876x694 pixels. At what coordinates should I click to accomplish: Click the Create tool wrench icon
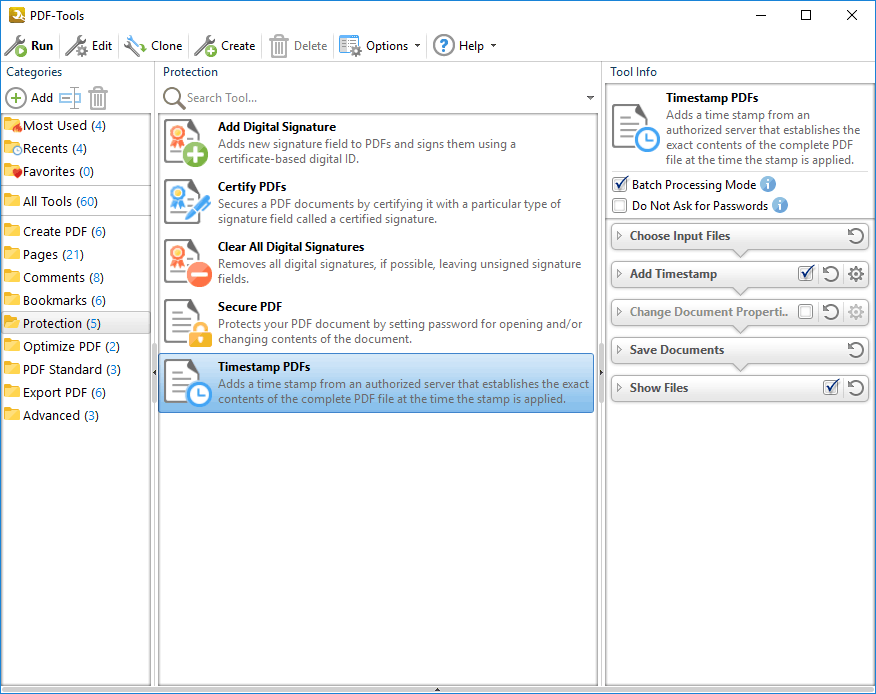pyautogui.click(x=205, y=46)
